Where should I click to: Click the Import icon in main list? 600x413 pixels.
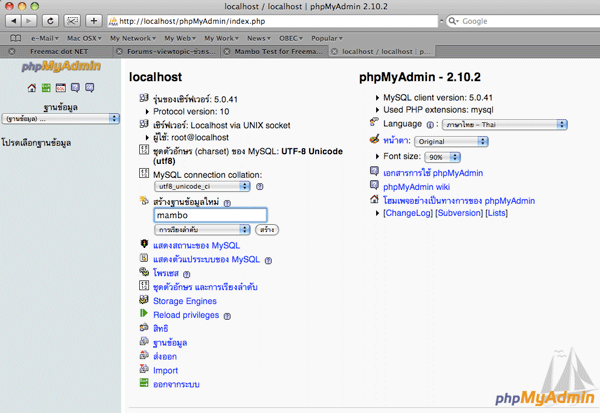(145, 370)
